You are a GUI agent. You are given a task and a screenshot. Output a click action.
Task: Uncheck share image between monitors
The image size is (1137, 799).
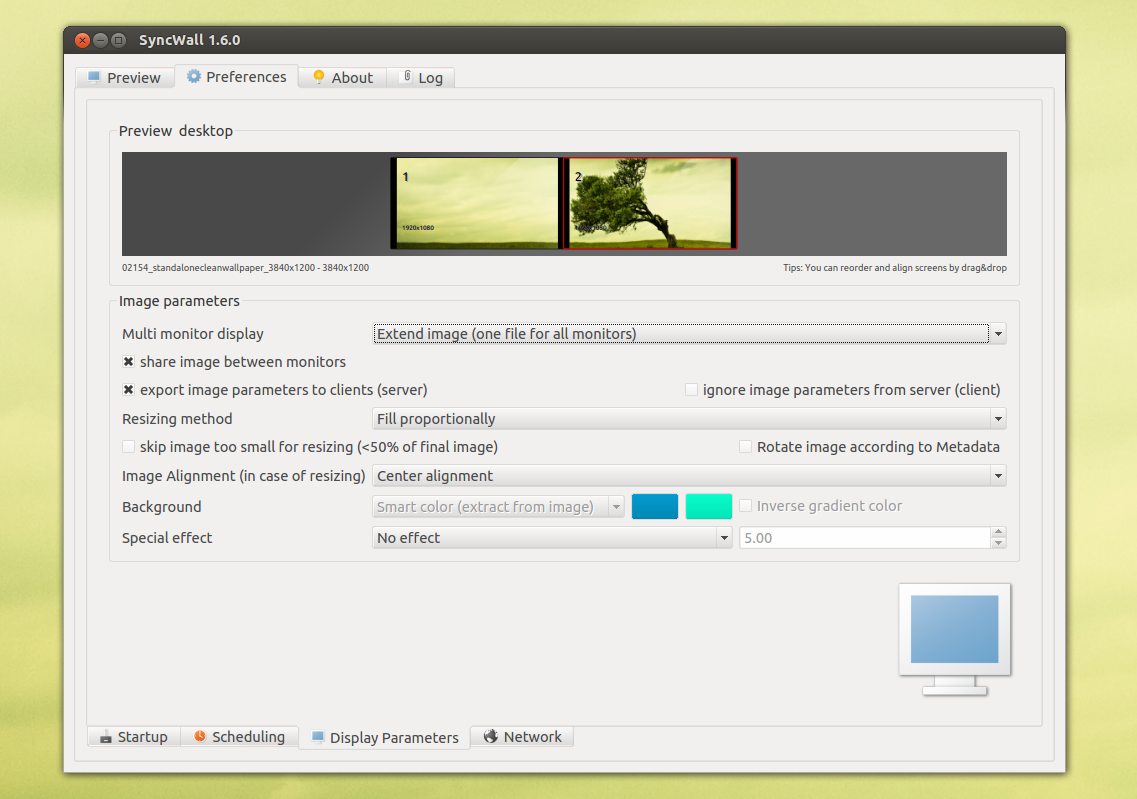pyautogui.click(x=129, y=362)
